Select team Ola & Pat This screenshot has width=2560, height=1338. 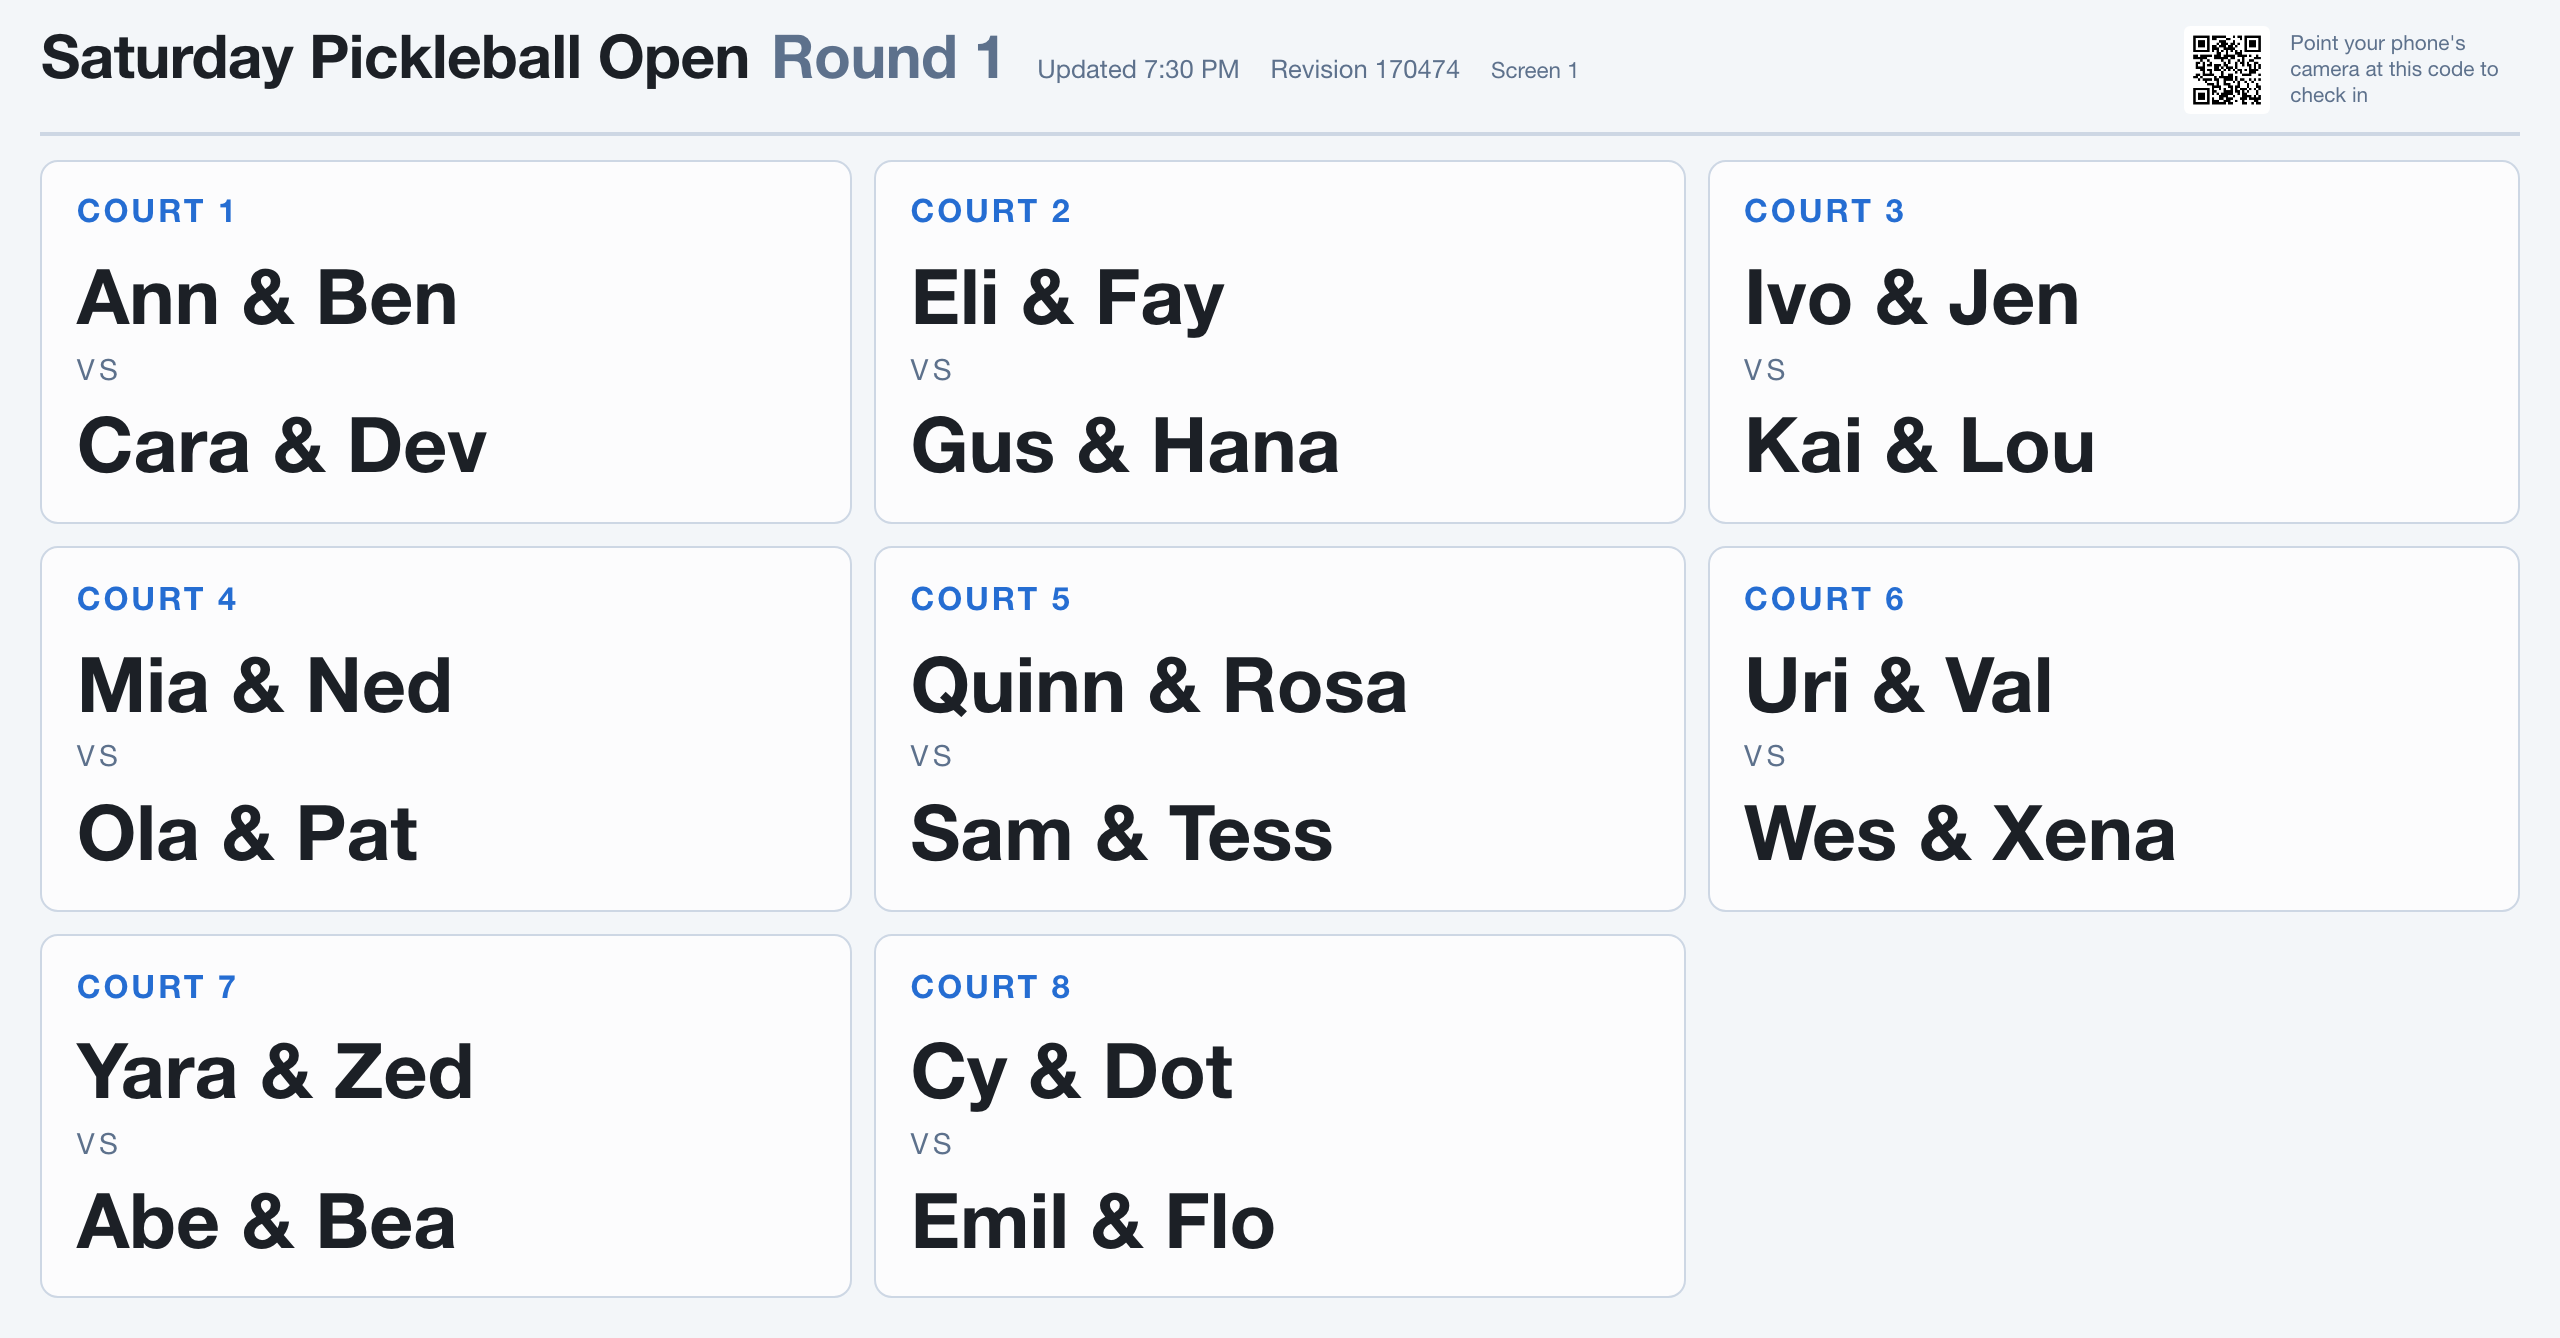(x=248, y=834)
